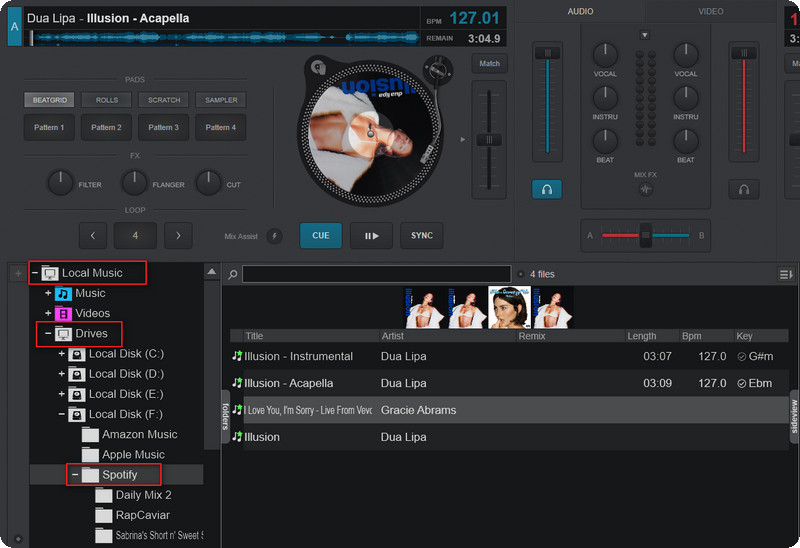Image resolution: width=800 pixels, height=548 pixels.
Task: Collapse the Spotify folder node
Action: coord(75,475)
